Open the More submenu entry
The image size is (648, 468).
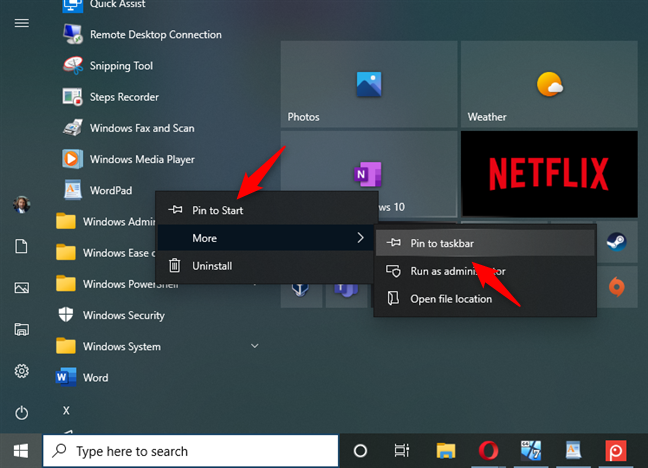267,238
